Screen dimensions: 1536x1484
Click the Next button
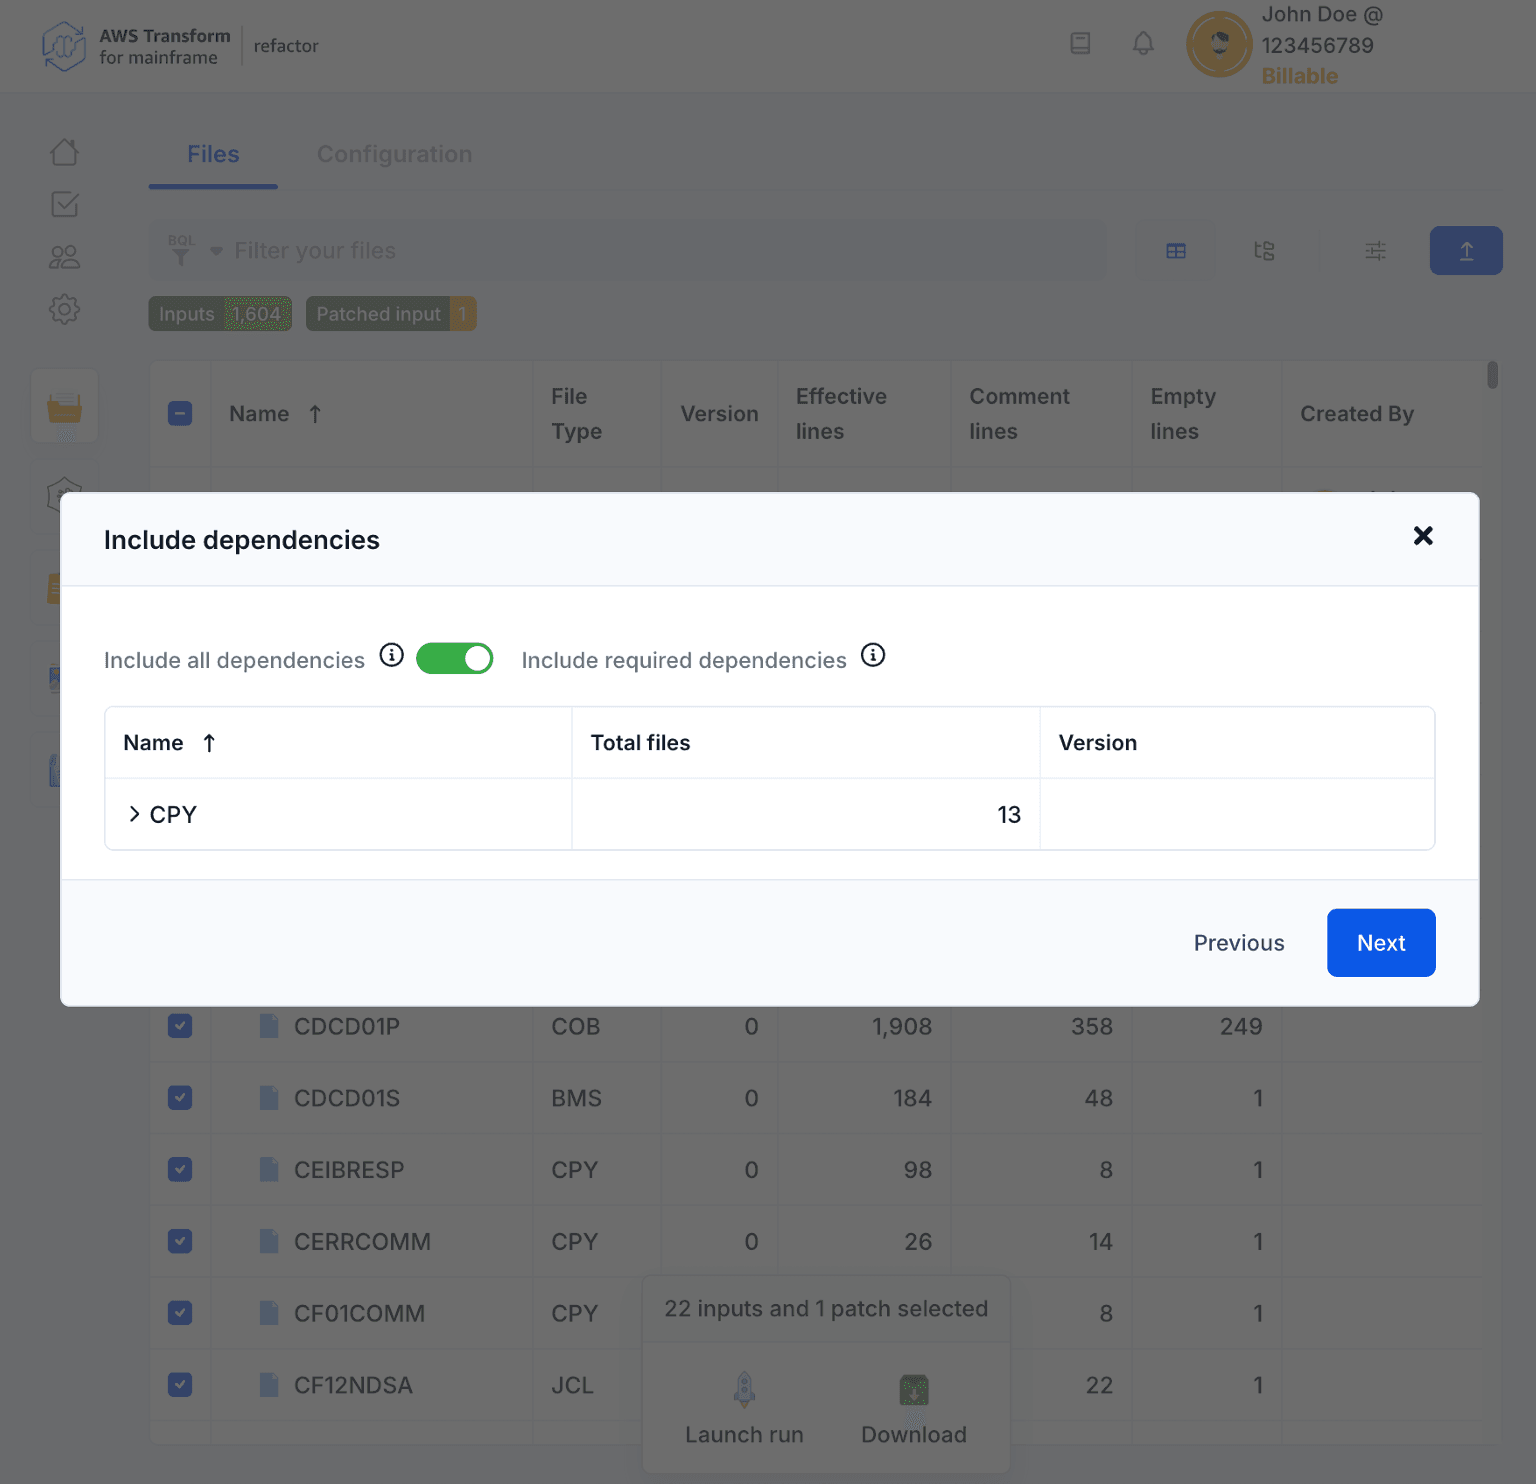(1380, 943)
